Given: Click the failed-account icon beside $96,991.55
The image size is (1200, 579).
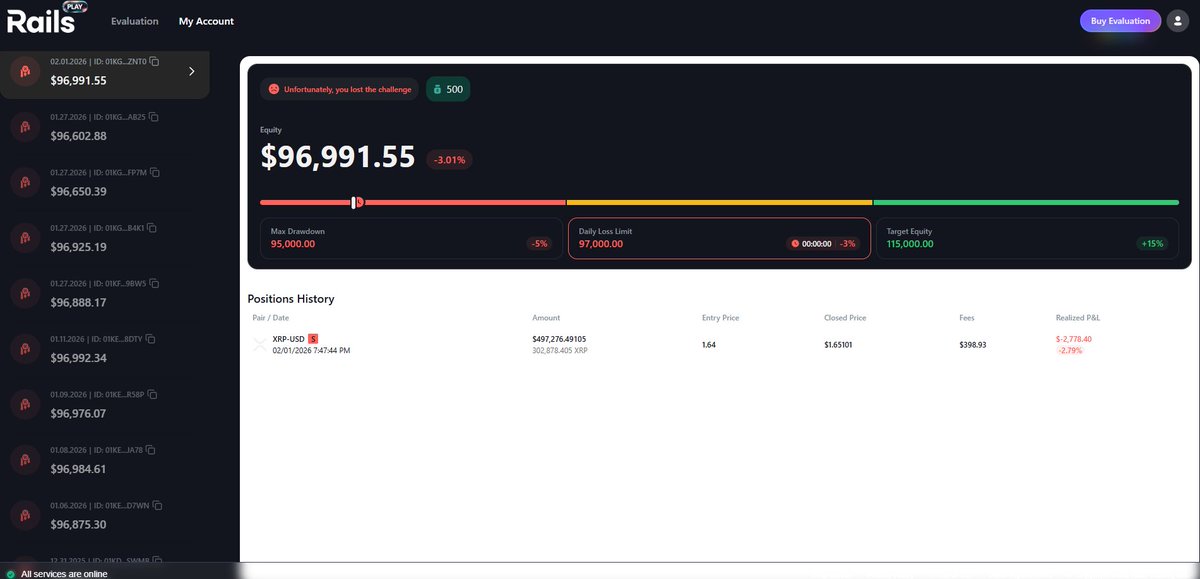Looking at the screenshot, I should [x=24, y=71].
